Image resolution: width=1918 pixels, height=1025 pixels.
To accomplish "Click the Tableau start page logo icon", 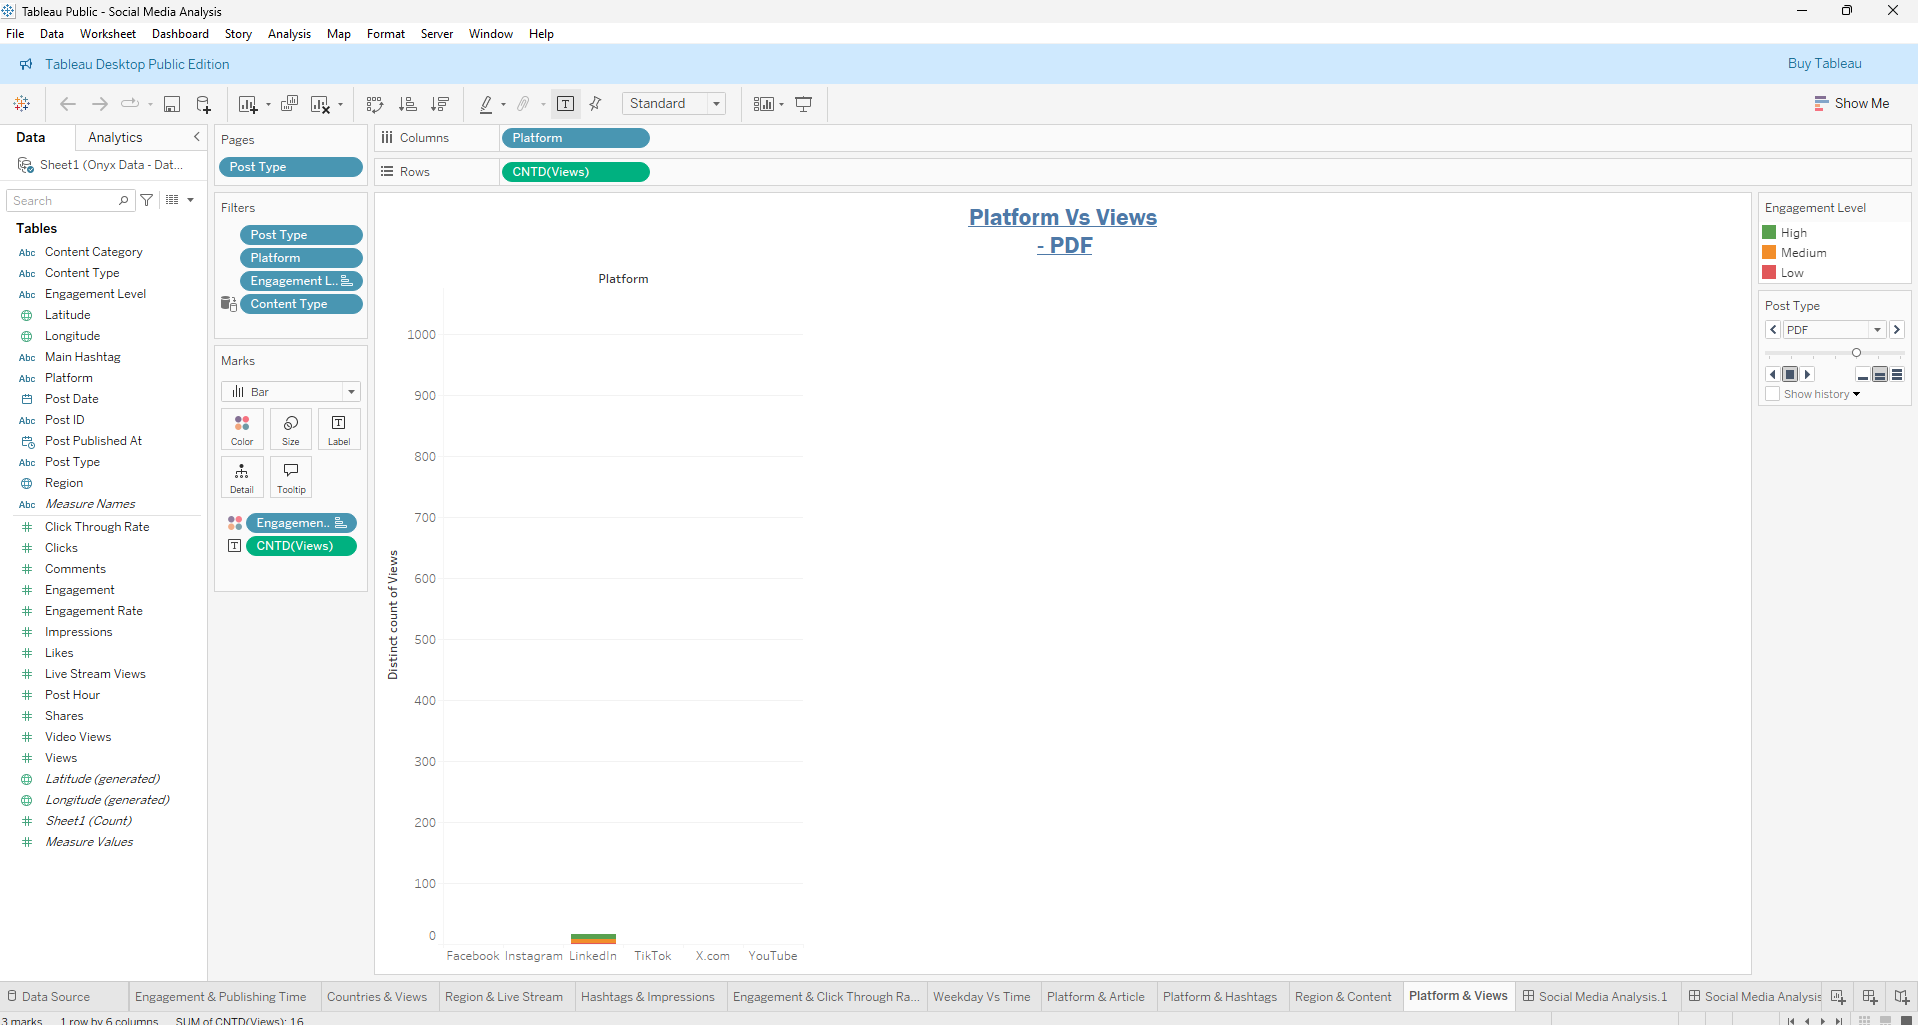I will click(x=21, y=104).
